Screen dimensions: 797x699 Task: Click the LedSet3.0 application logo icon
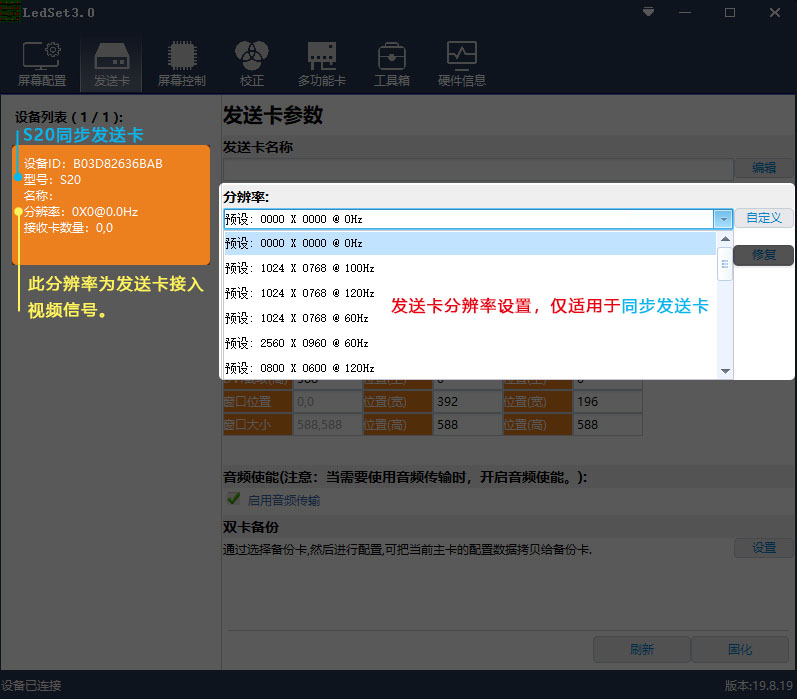point(10,12)
